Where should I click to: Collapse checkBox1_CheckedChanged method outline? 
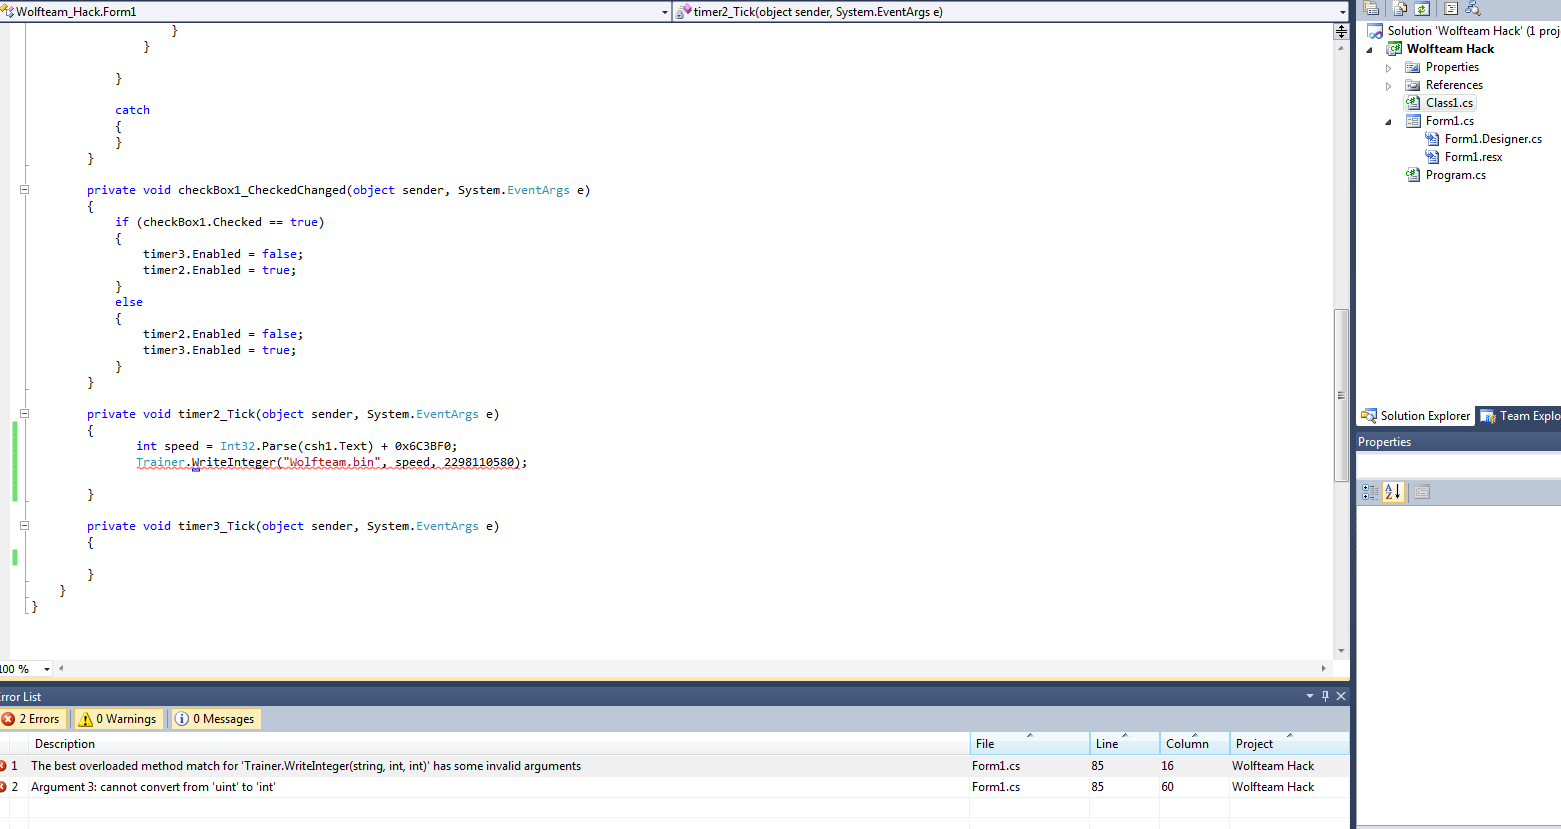(25, 189)
